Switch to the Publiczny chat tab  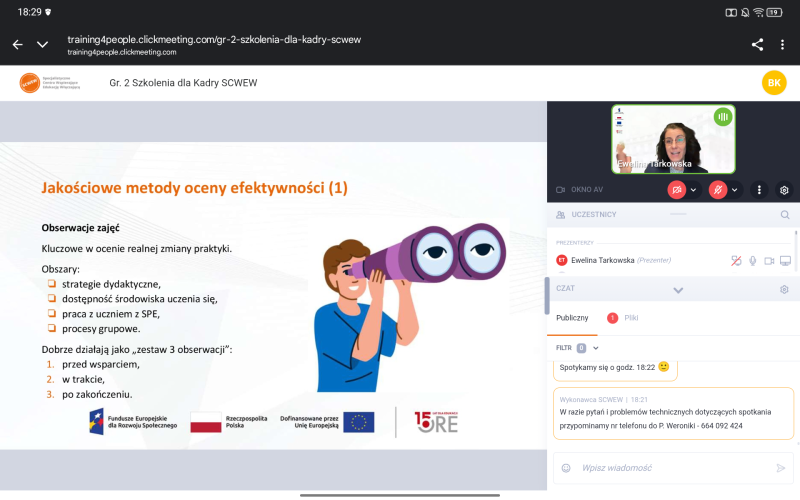tap(572, 317)
